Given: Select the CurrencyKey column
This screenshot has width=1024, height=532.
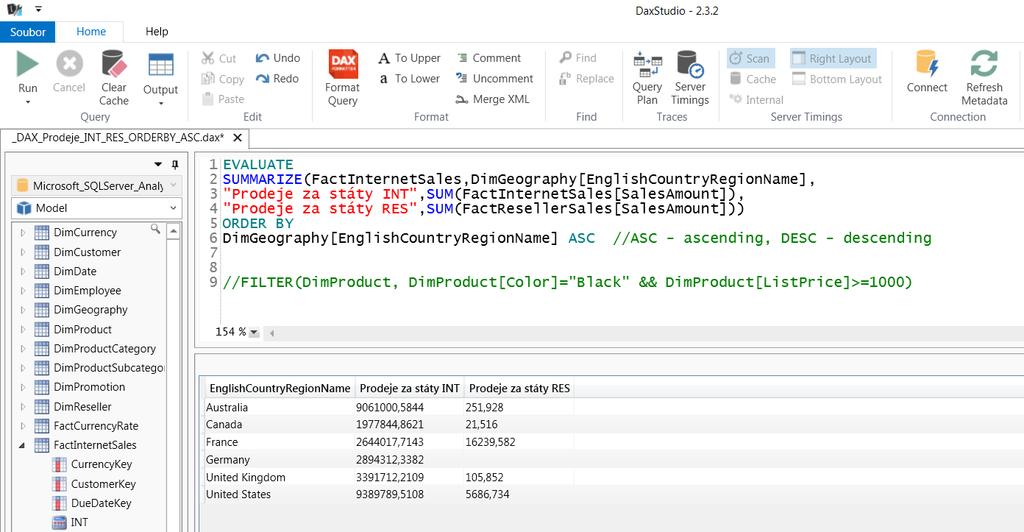Looking at the screenshot, I should pyautogui.click(x=101, y=464).
